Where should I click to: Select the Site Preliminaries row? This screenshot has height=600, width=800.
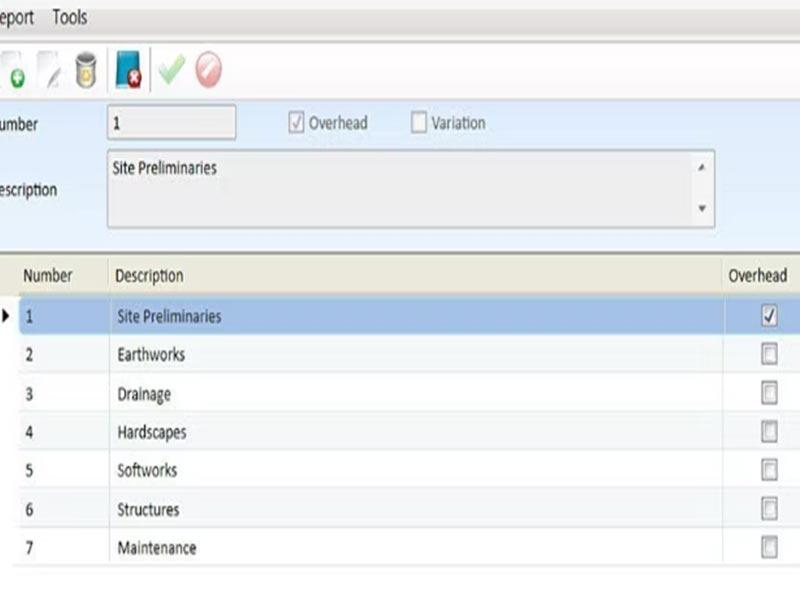coord(410,316)
